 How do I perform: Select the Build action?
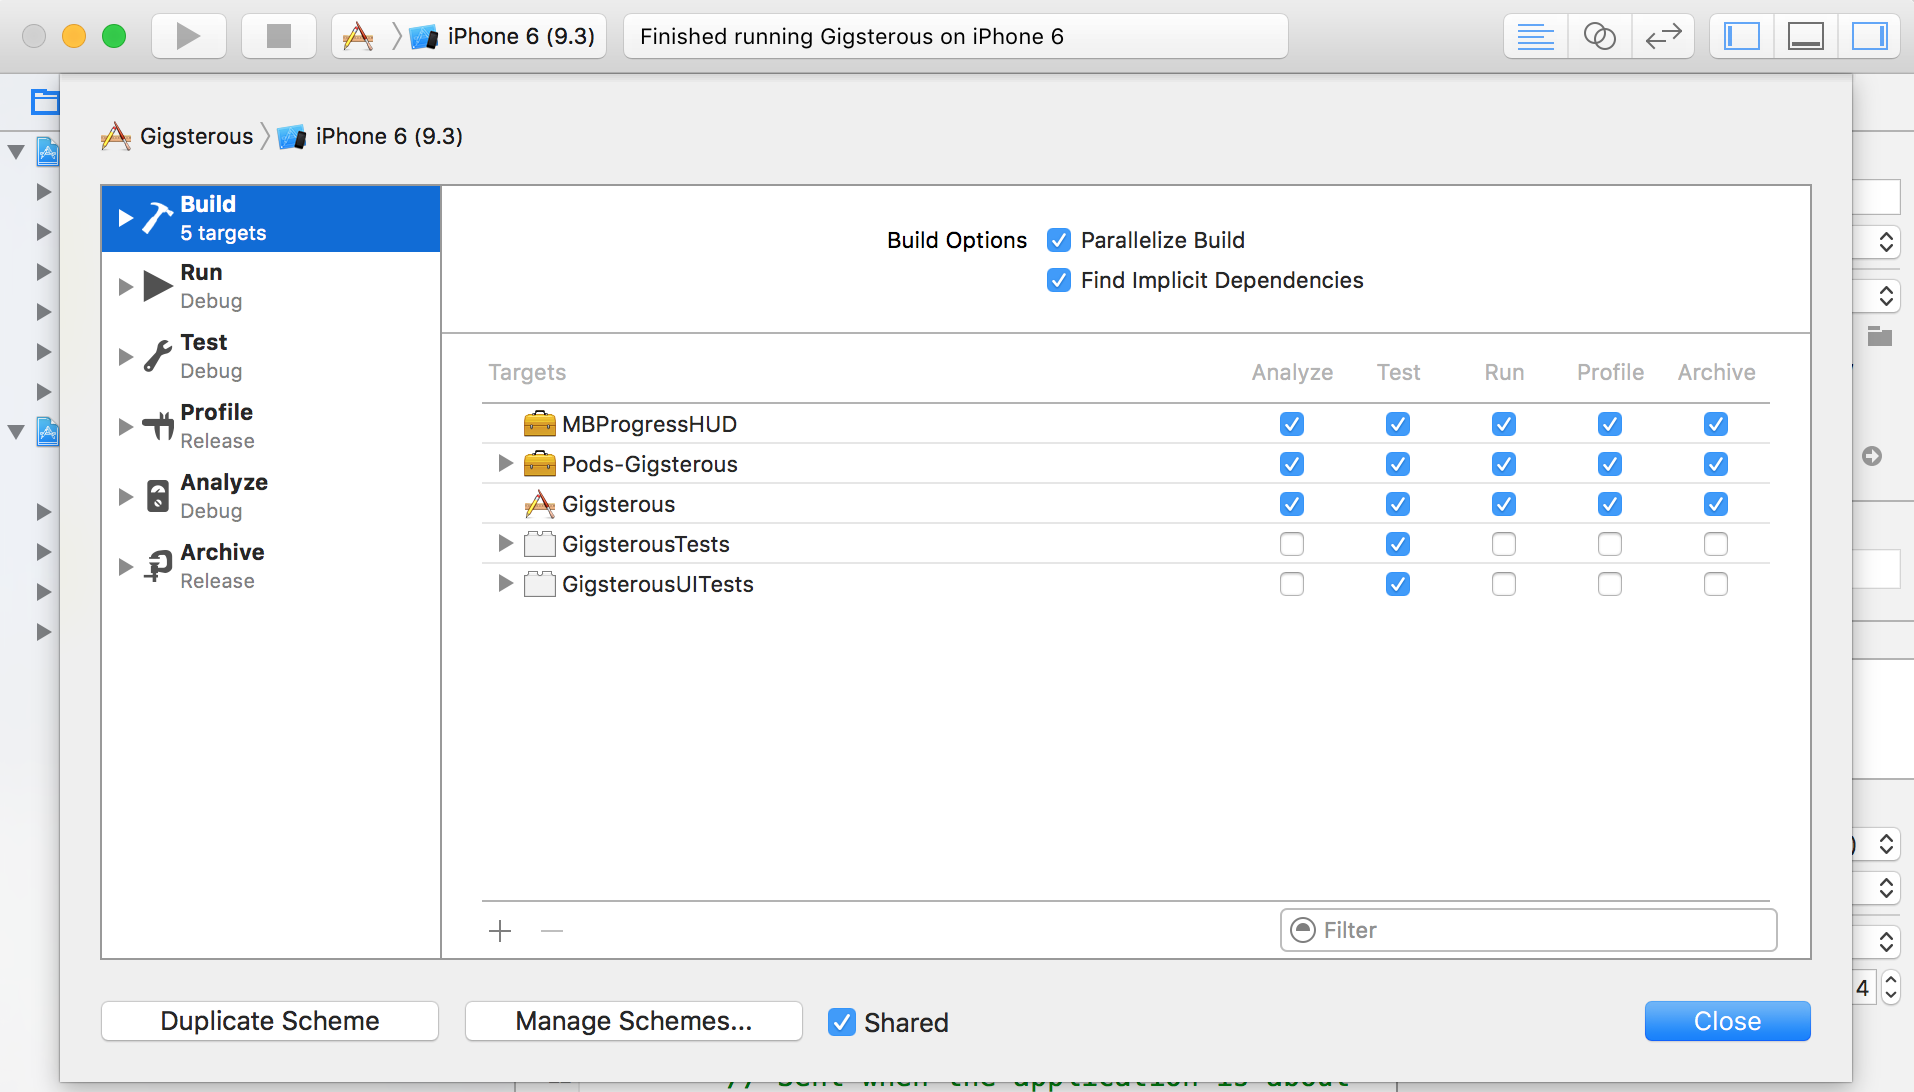271,218
